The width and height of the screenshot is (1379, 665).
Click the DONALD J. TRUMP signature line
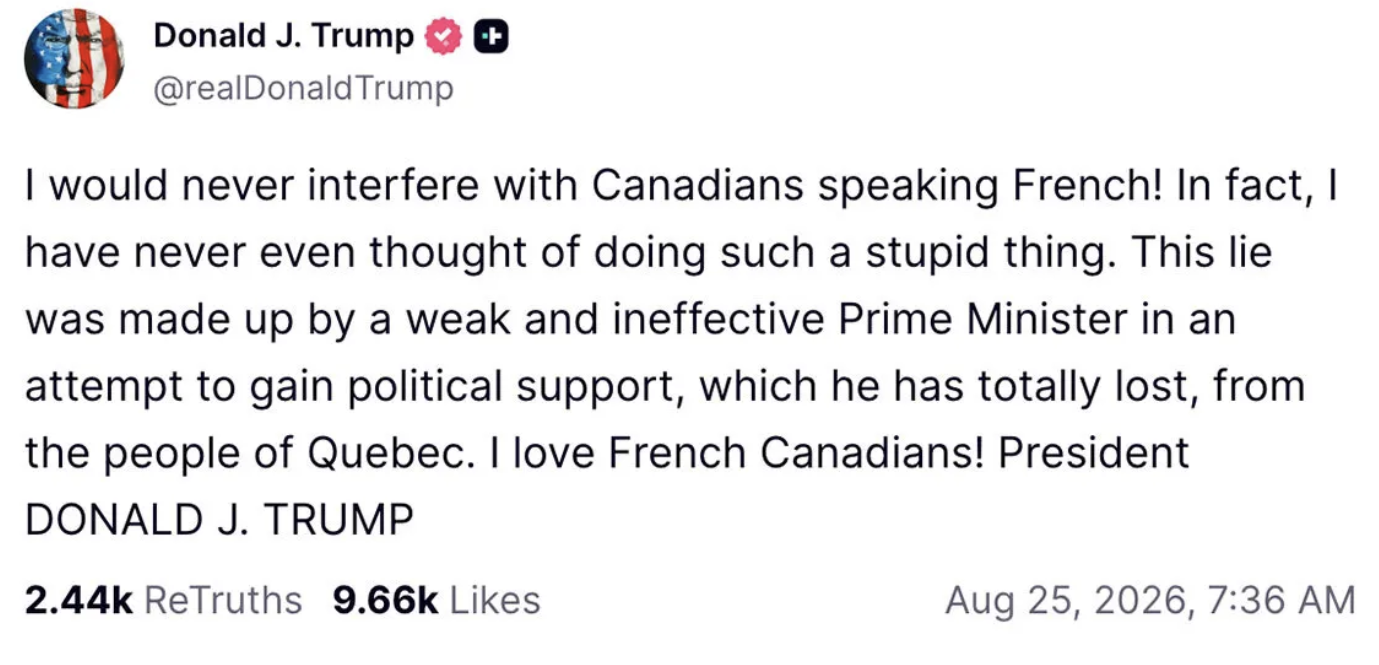click(218, 520)
